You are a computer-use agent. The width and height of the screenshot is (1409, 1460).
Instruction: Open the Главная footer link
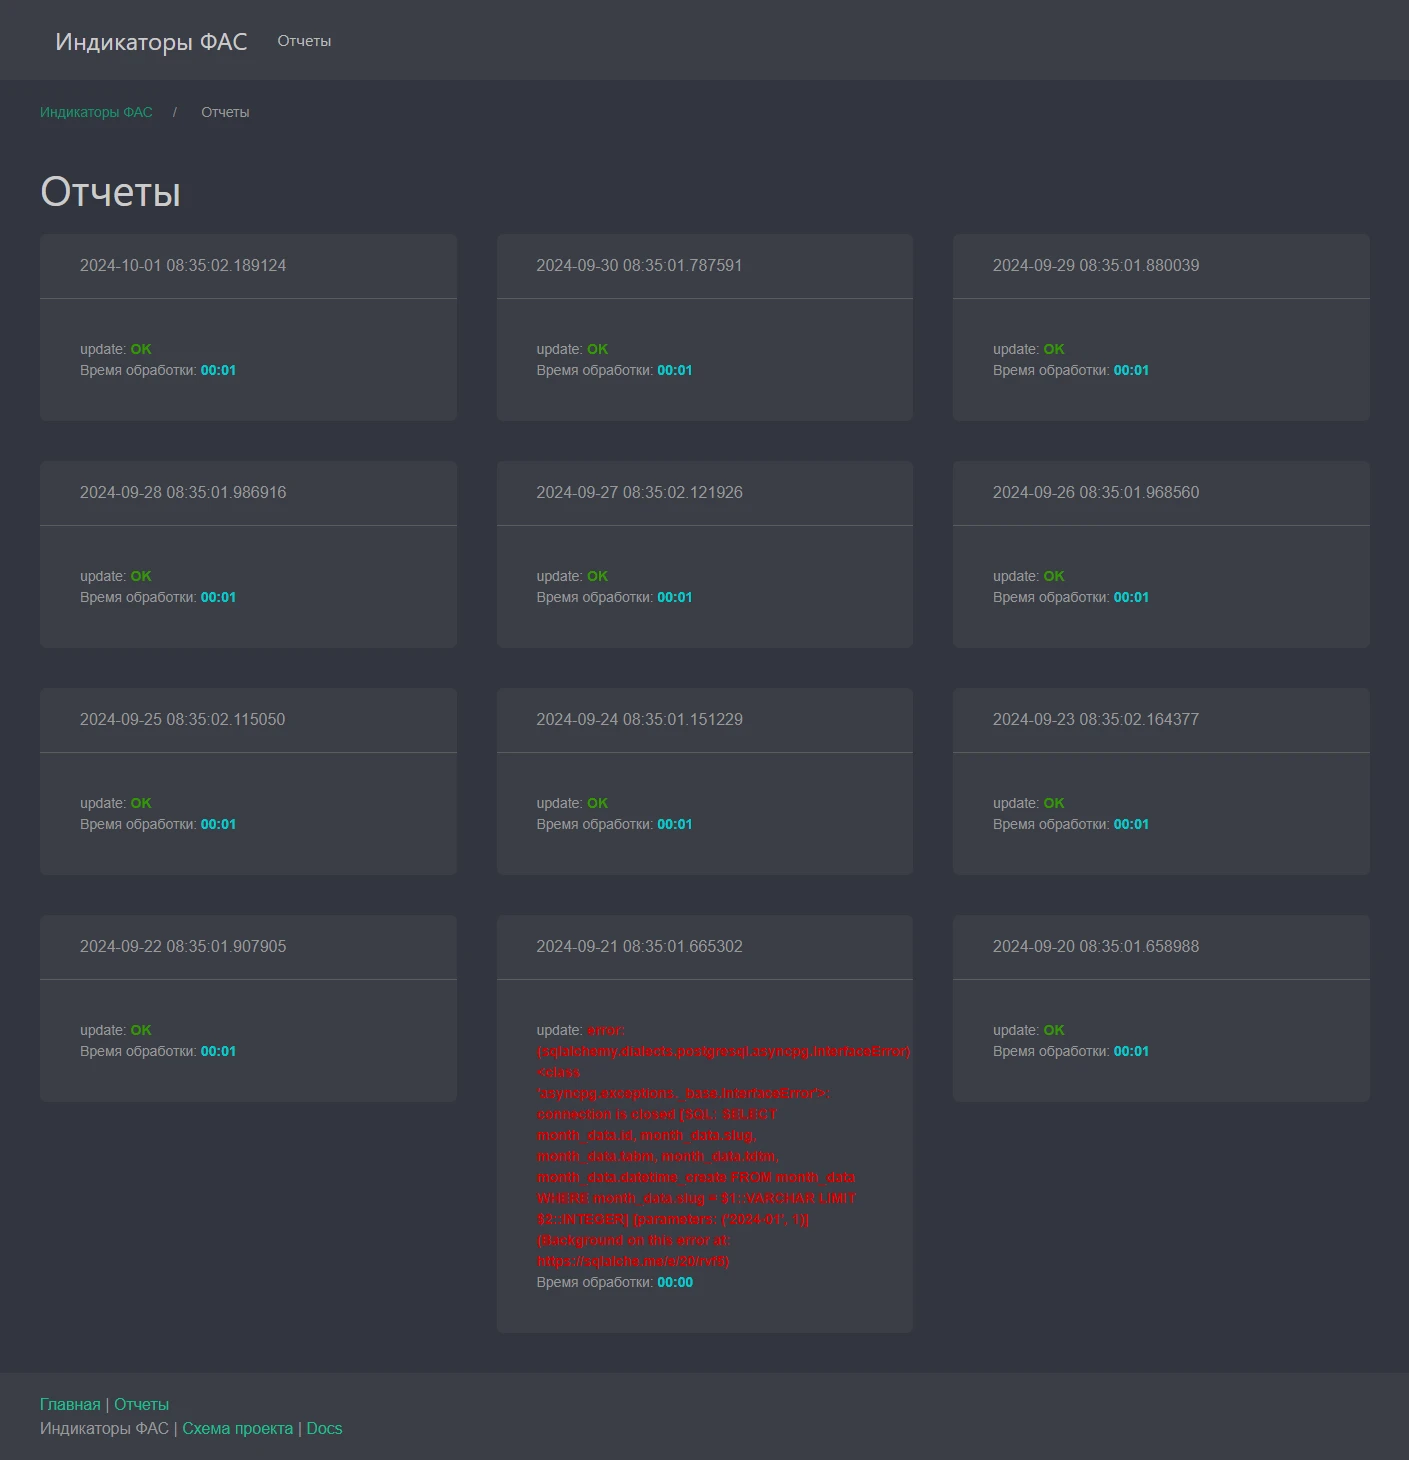click(70, 1404)
